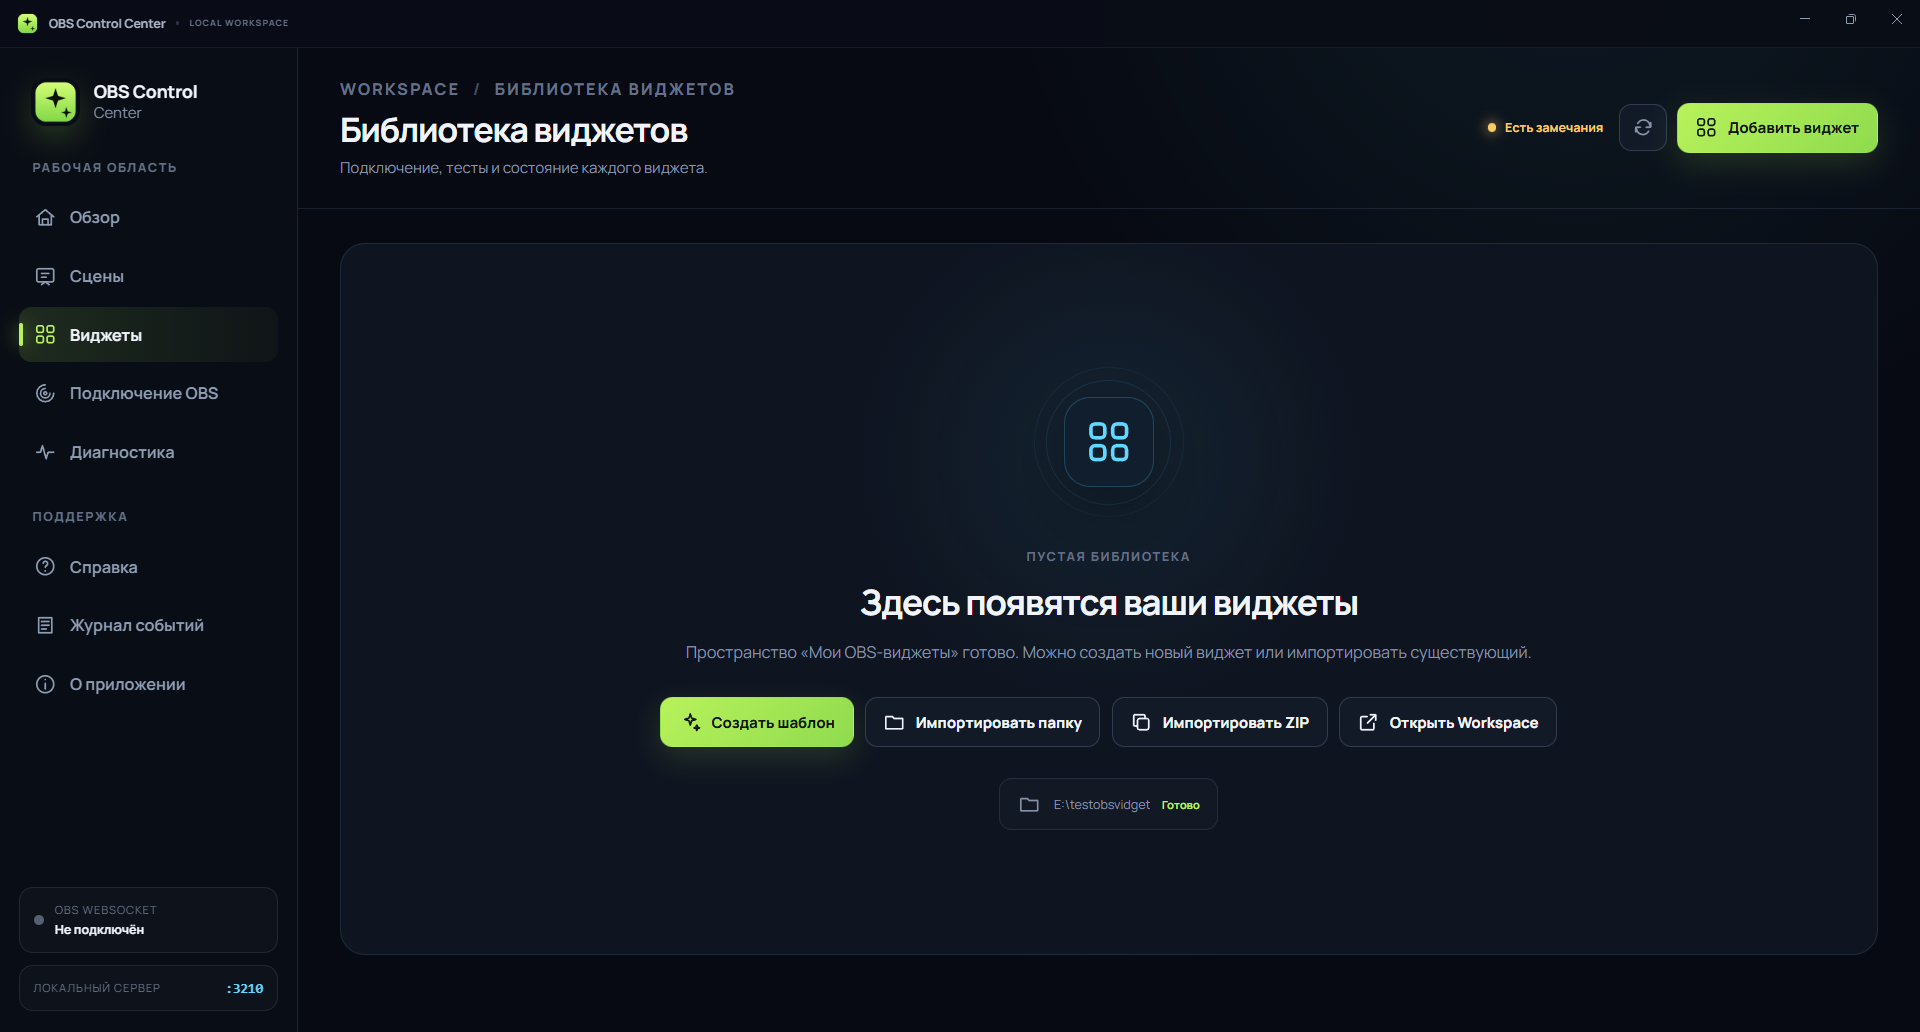The image size is (1920, 1032).
Task: Open the Диагностика pulse icon
Action: pyautogui.click(x=45, y=452)
